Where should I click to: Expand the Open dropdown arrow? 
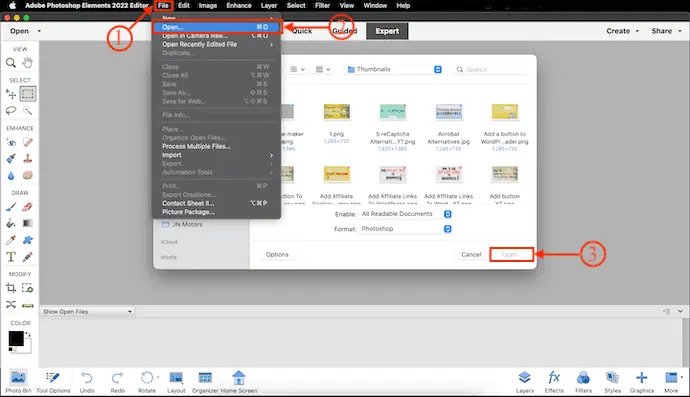click(39, 31)
